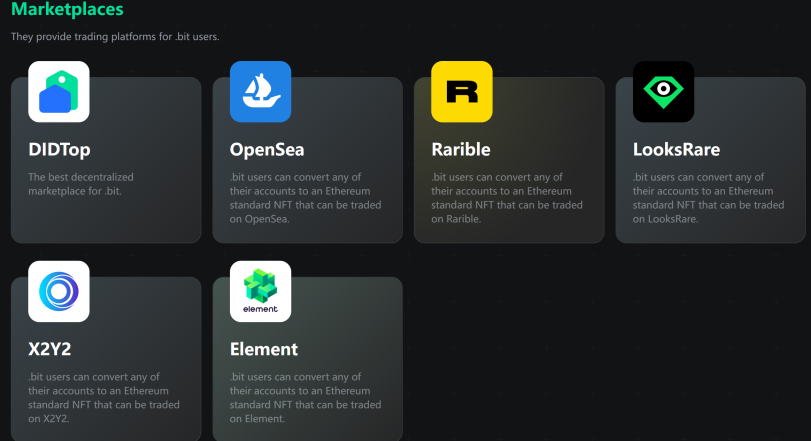
Task: Select the Rarible card heading
Action: pyautogui.click(x=461, y=150)
